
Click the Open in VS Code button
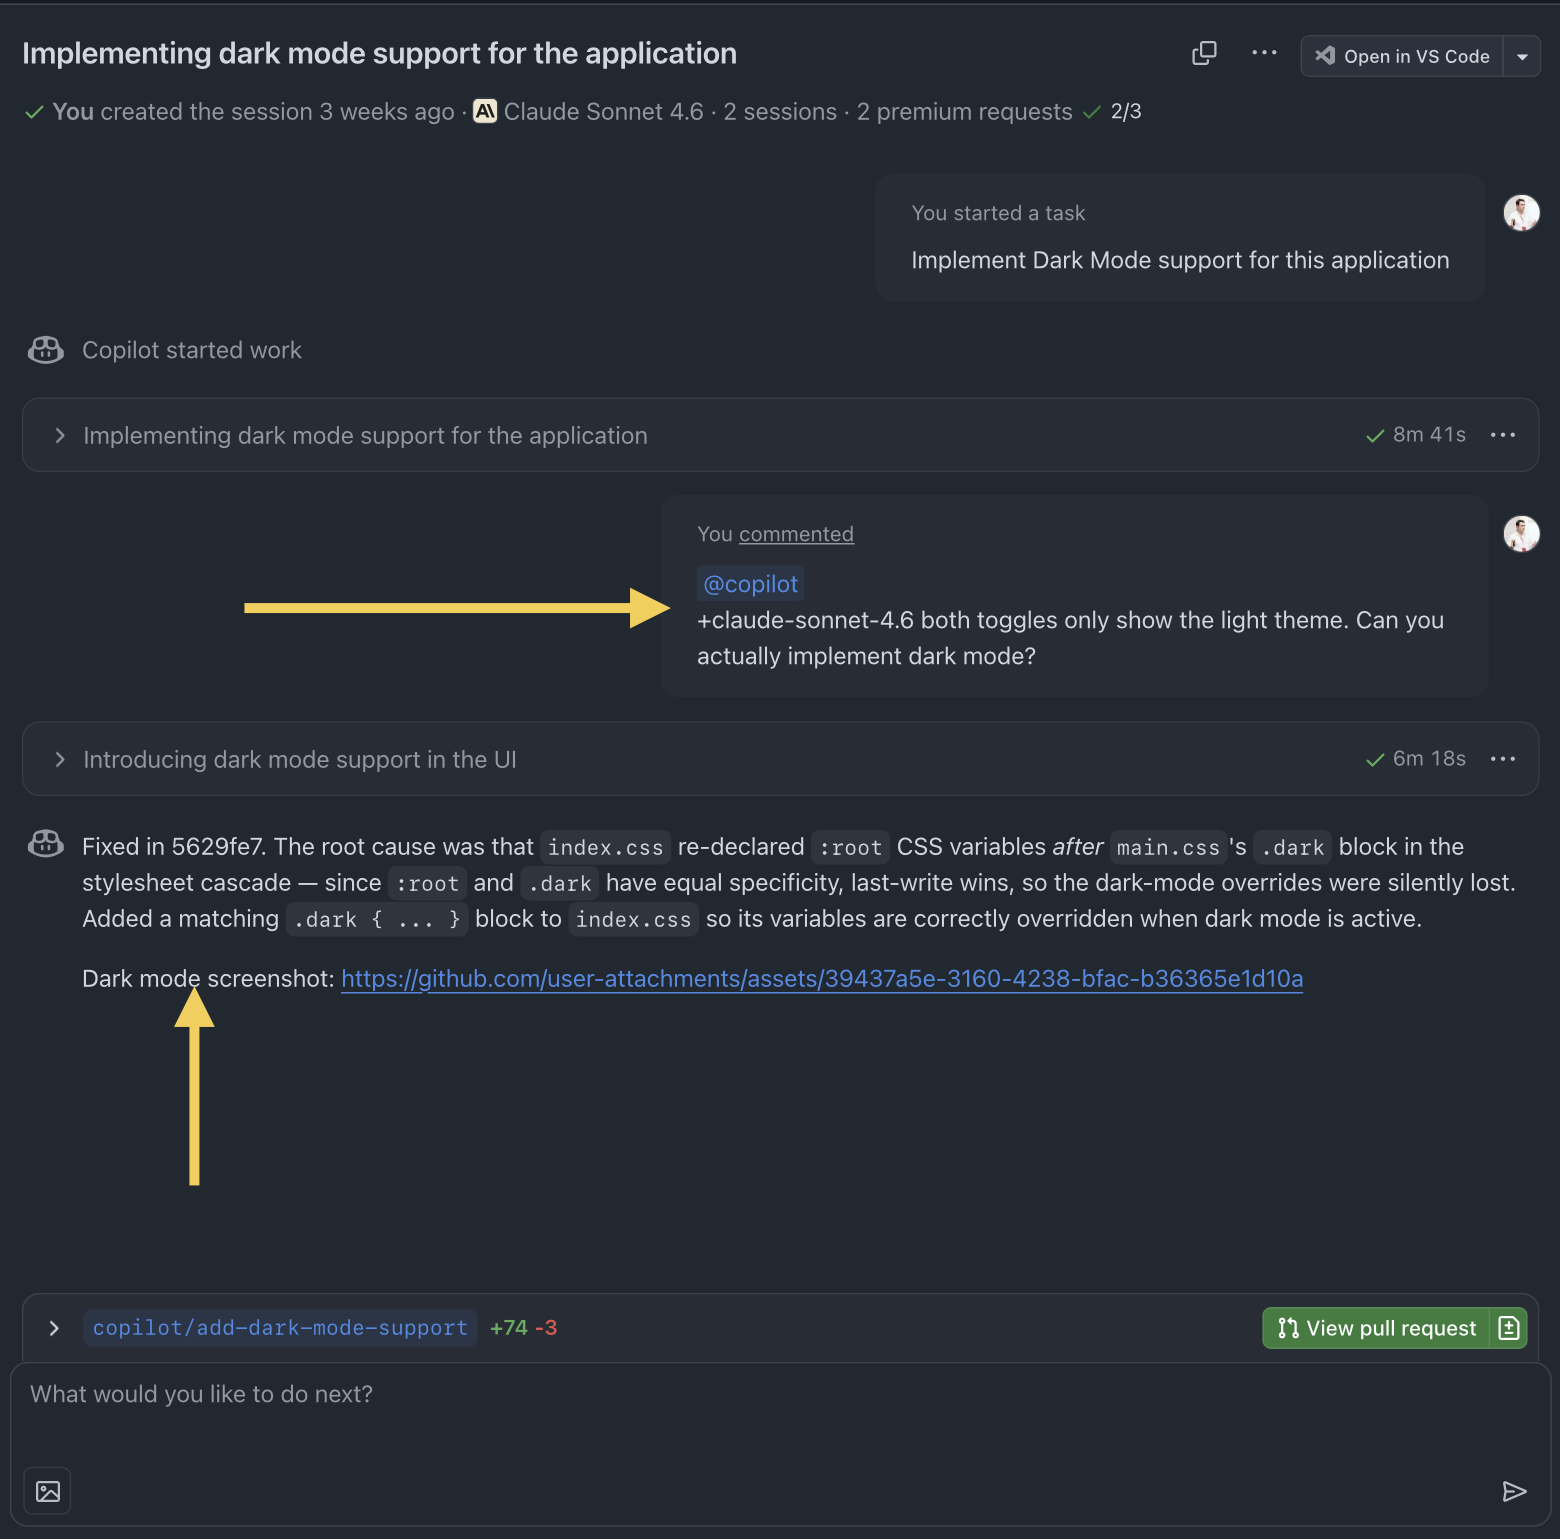[1403, 57]
